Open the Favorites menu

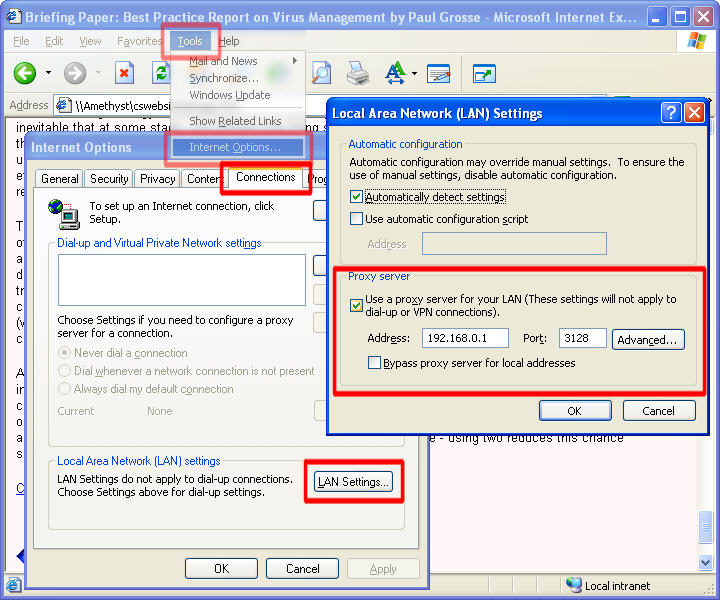pos(139,41)
